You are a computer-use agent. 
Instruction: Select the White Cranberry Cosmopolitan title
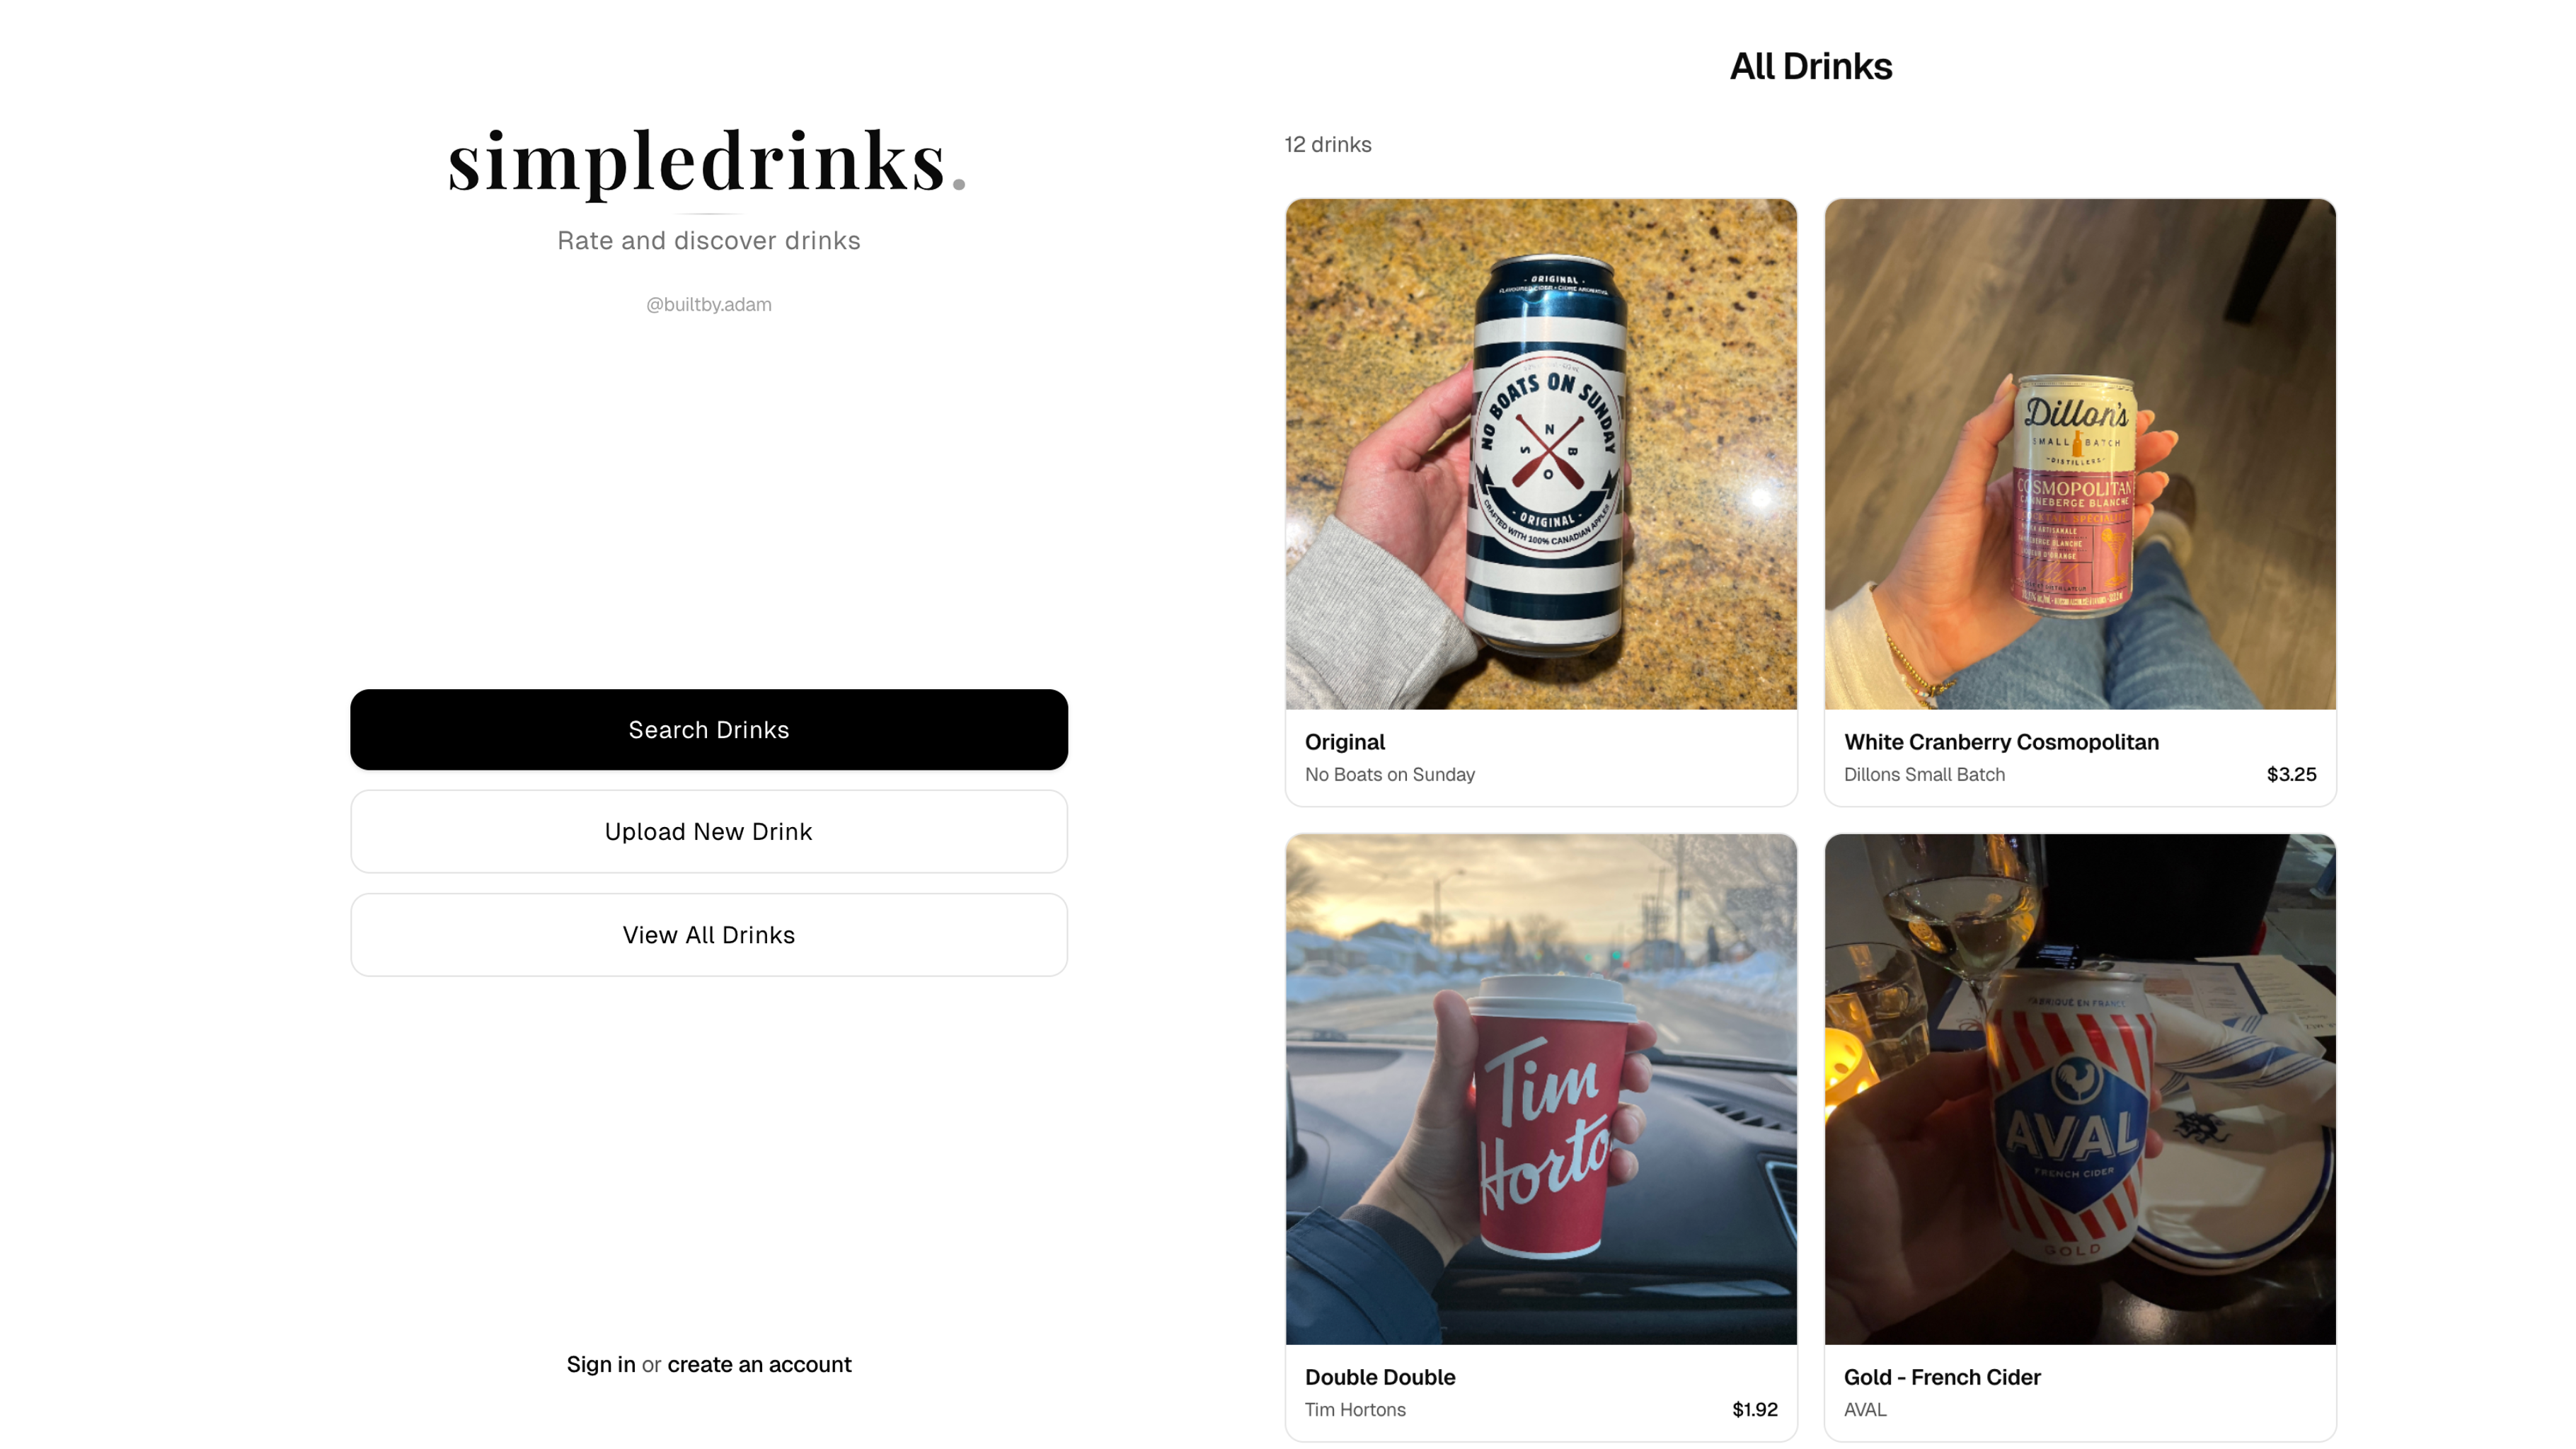2001,742
